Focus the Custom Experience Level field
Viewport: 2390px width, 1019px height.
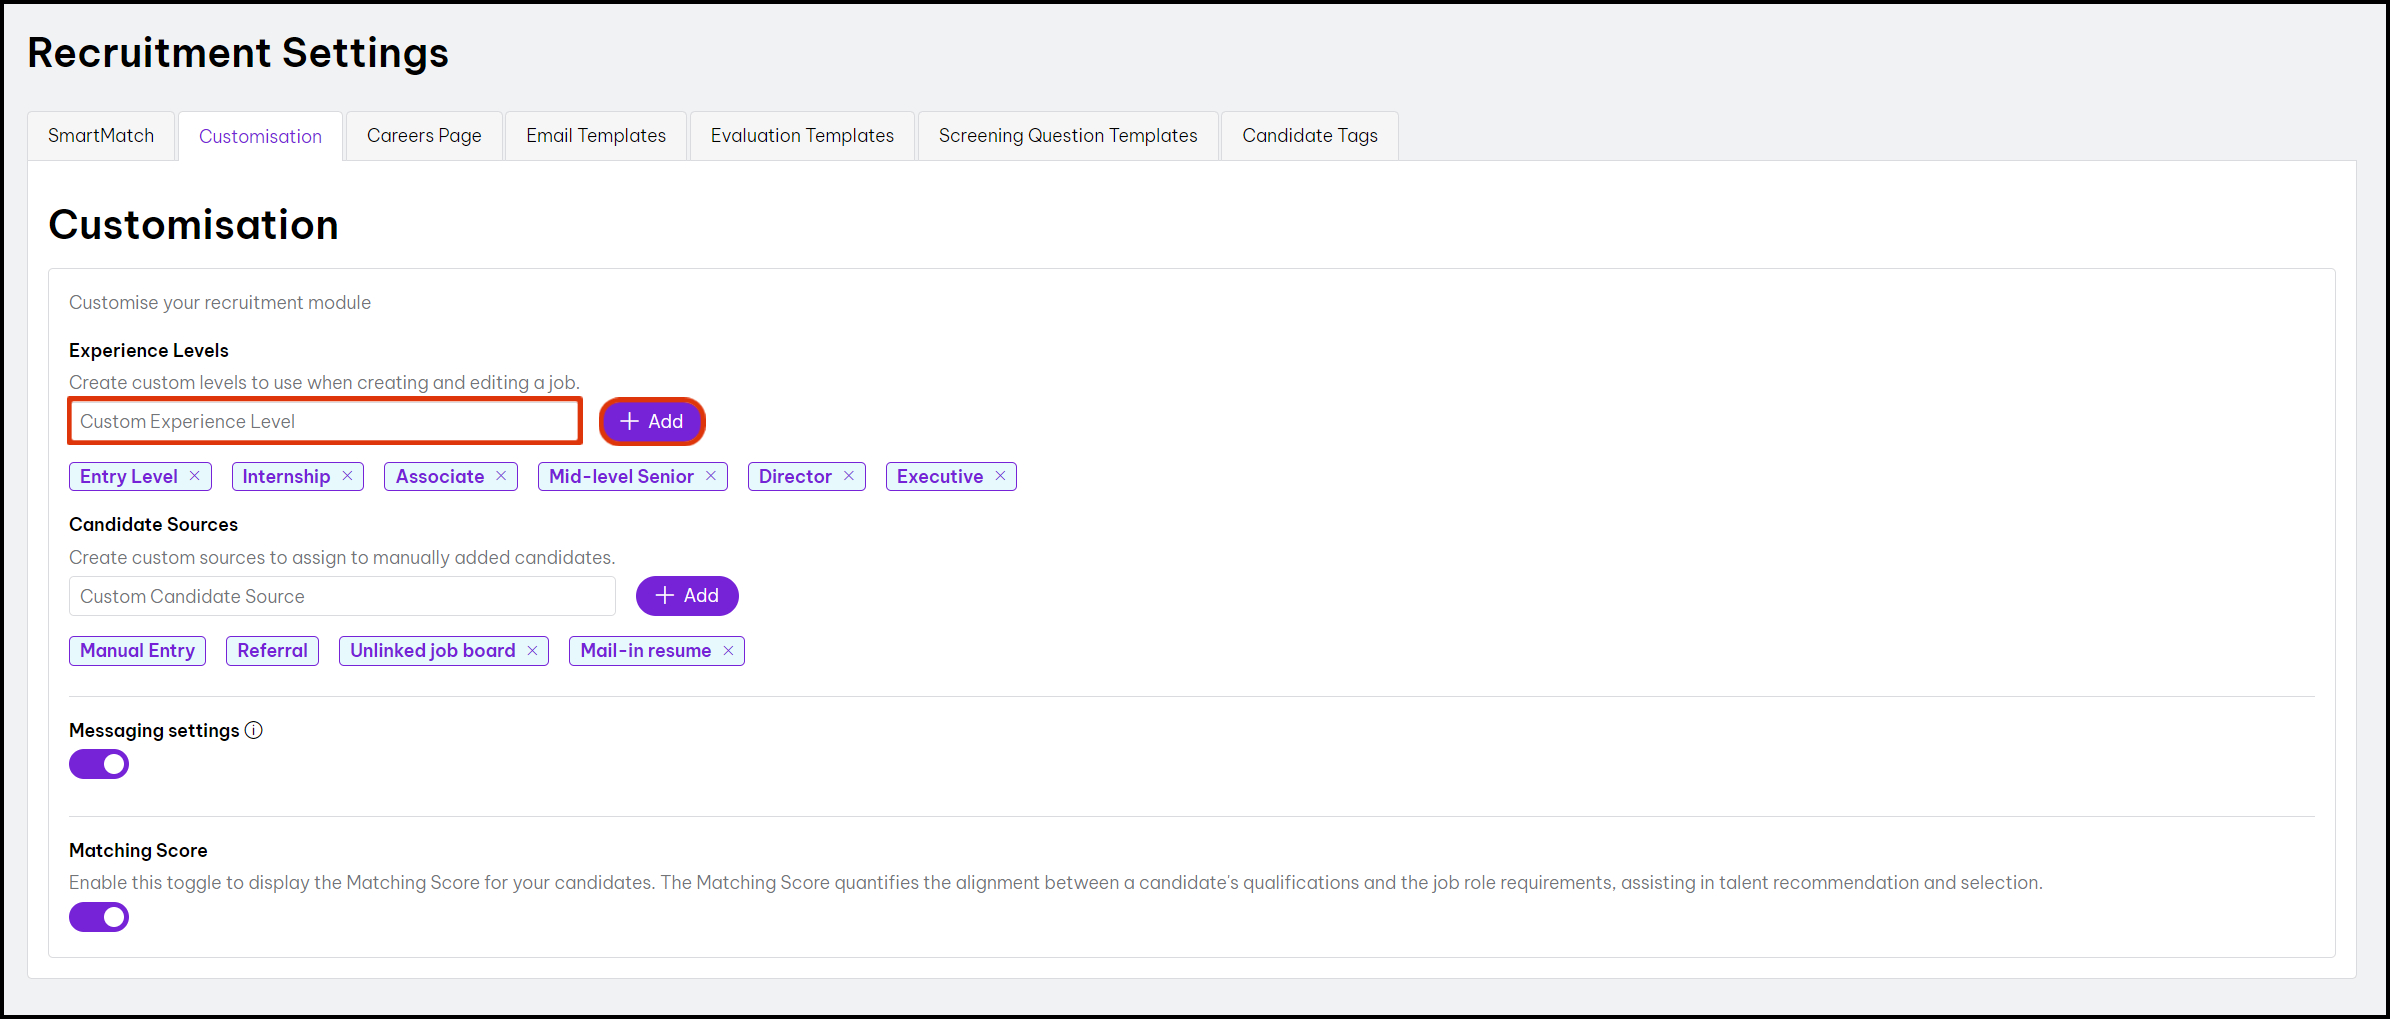click(x=325, y=422)
